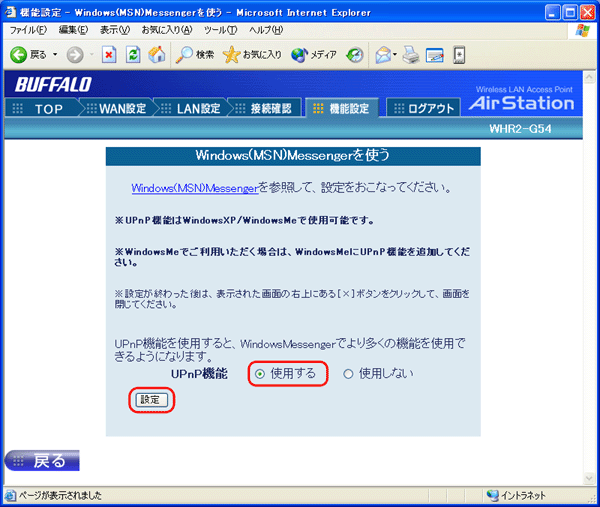The height and width of the screenshot is (507, 600).
Task: Click the 設定 submit button
Action: pyautogui.click(x=152, y=400)
